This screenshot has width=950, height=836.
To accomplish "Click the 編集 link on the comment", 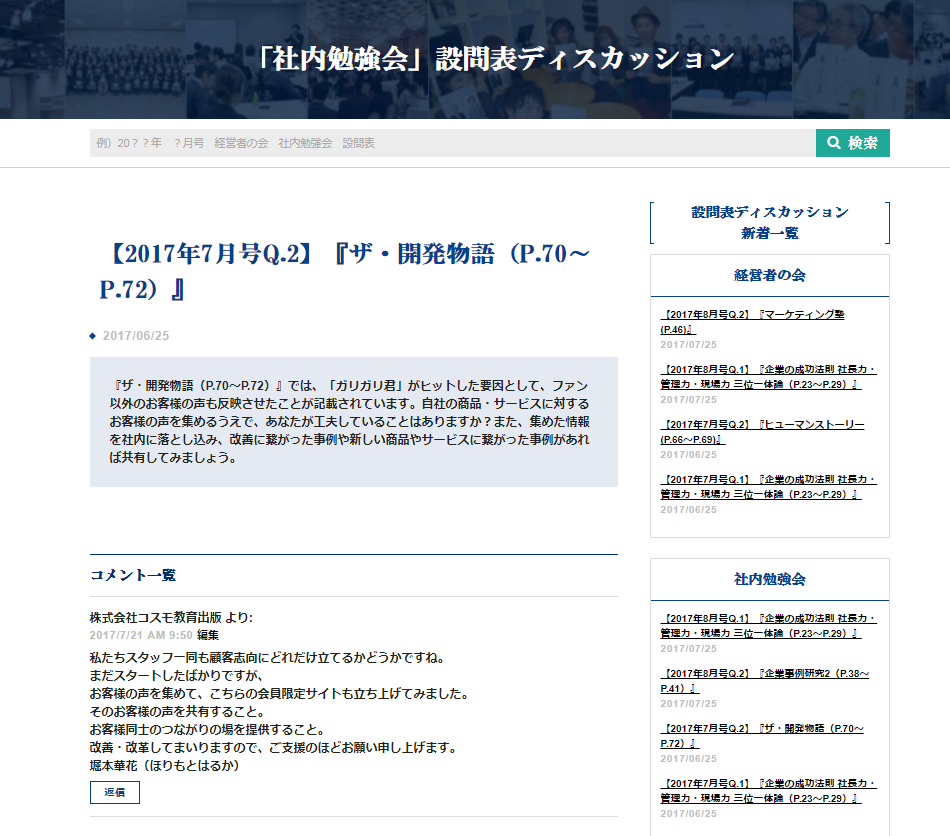I will tap(208, 635).
